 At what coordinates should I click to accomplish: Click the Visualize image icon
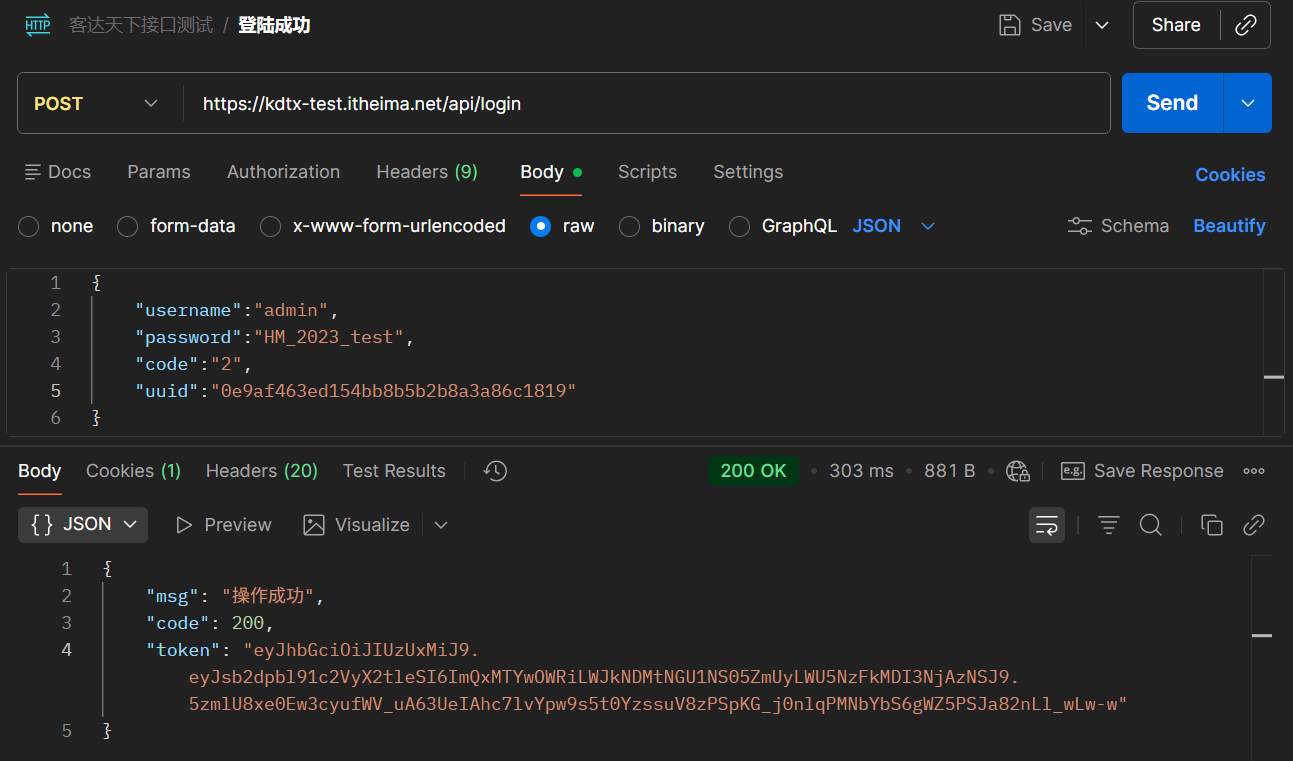[x=314, y=525]
